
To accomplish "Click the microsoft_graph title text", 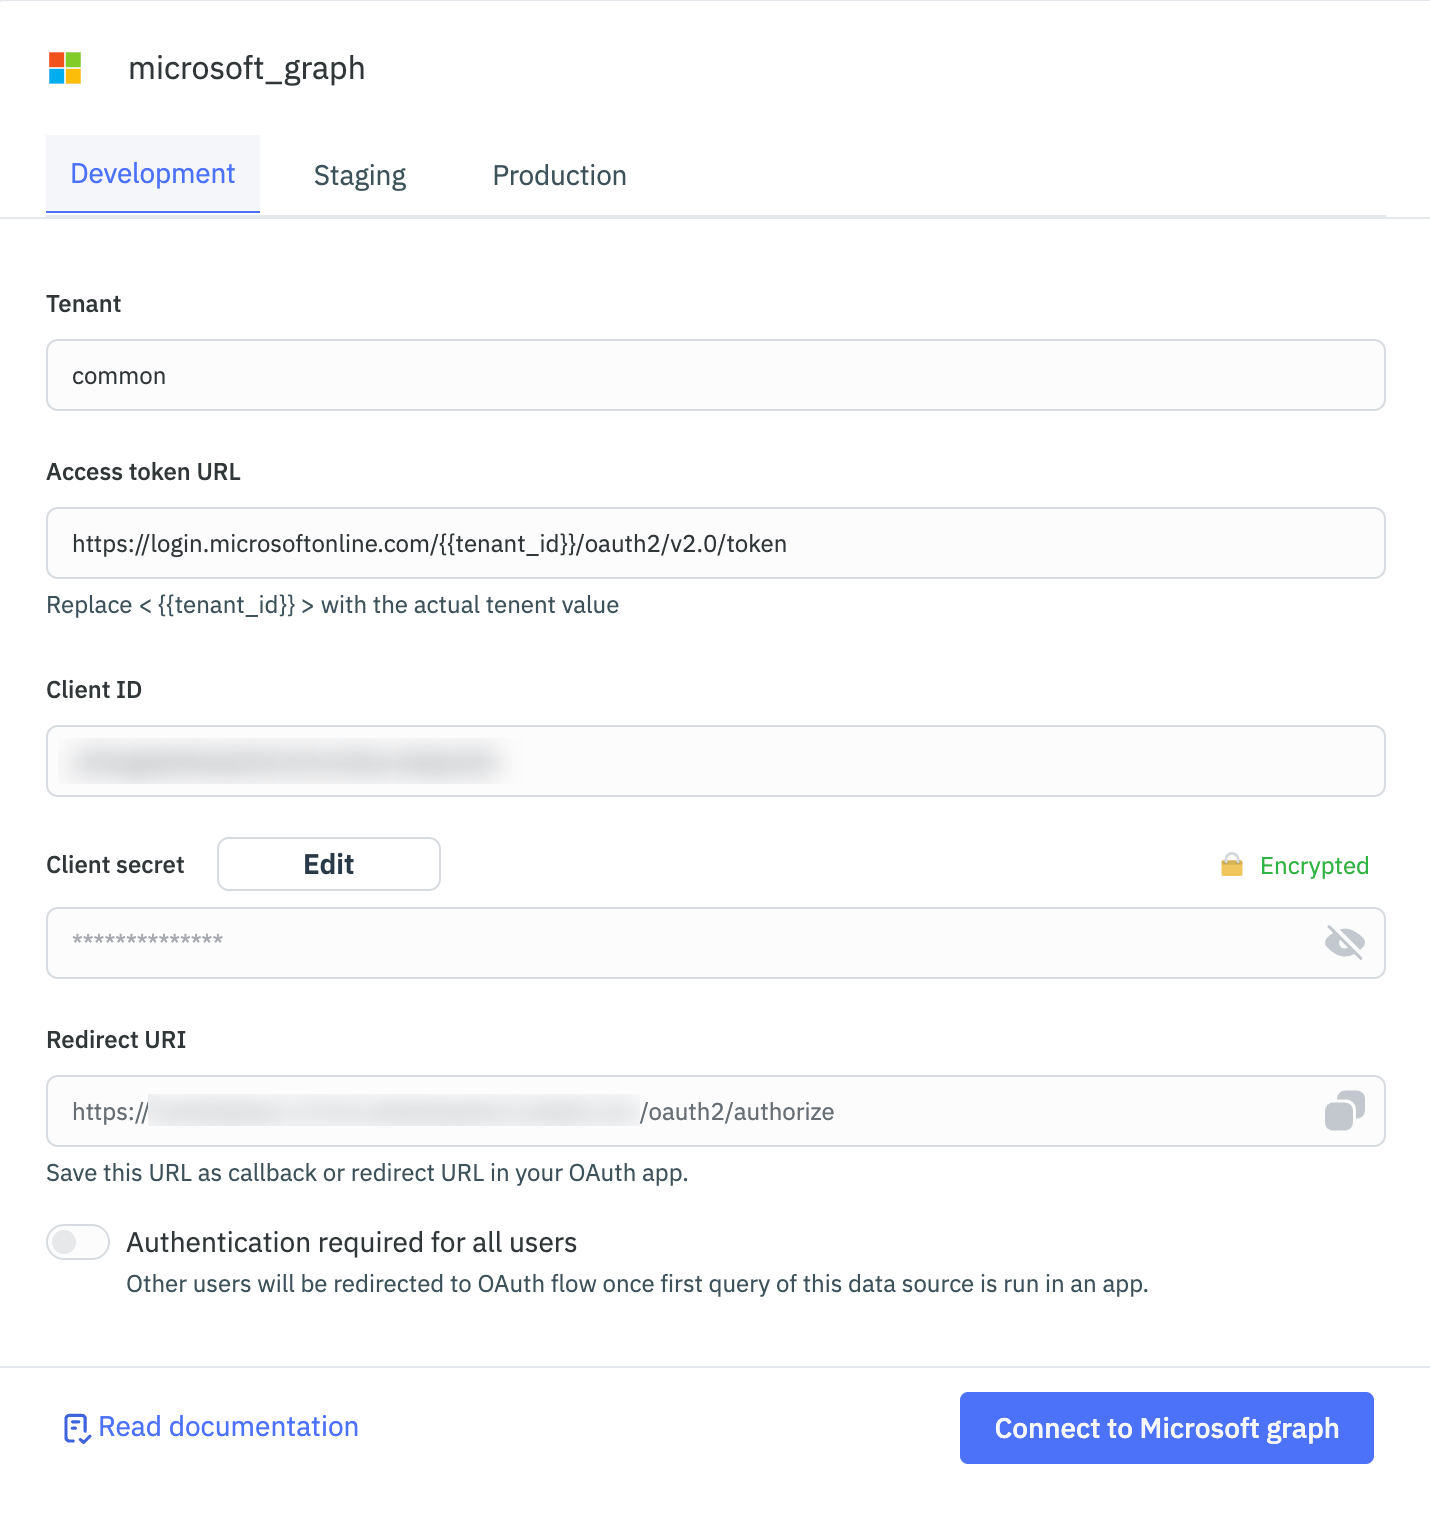I will [245, 68].
